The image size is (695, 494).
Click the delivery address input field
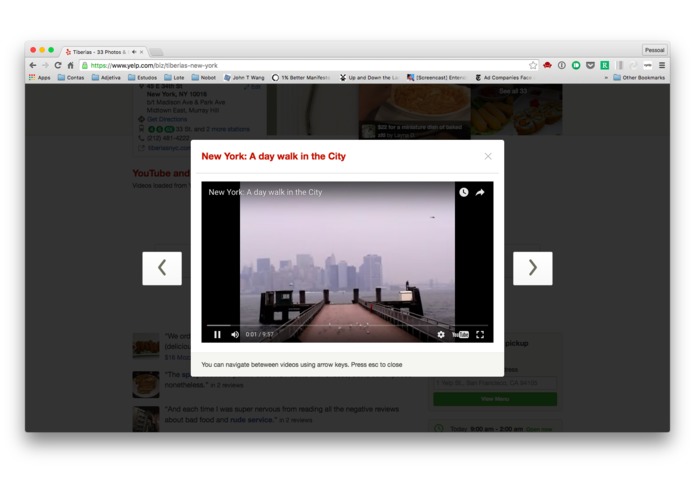point(495,383)
